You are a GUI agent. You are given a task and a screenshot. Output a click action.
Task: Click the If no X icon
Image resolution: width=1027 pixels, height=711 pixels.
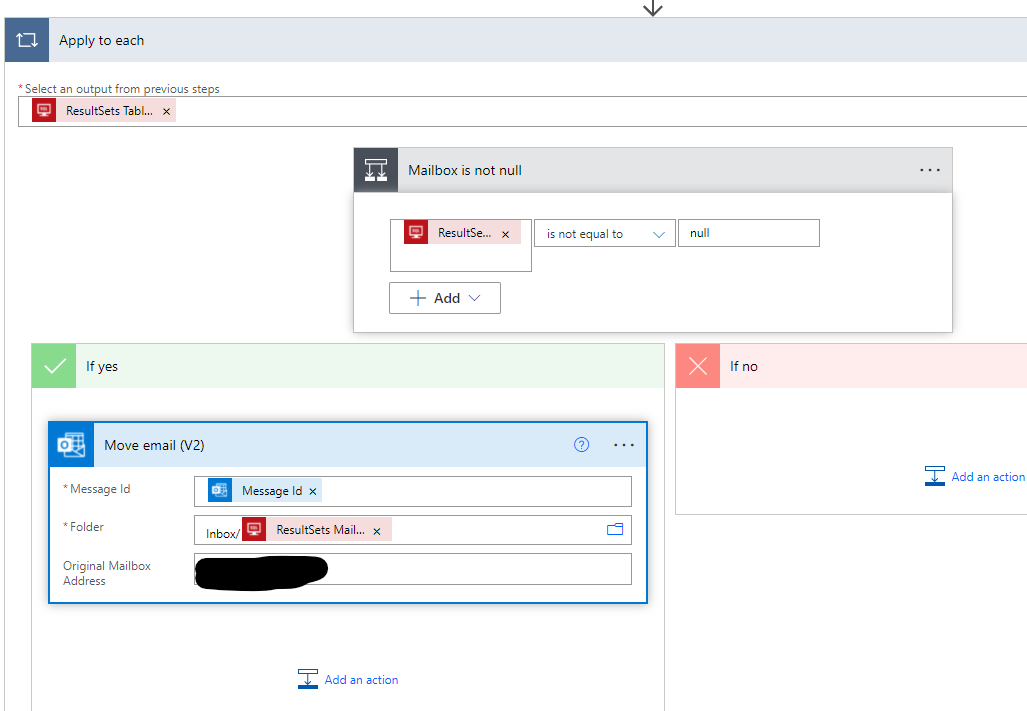[x=698, y=366]
